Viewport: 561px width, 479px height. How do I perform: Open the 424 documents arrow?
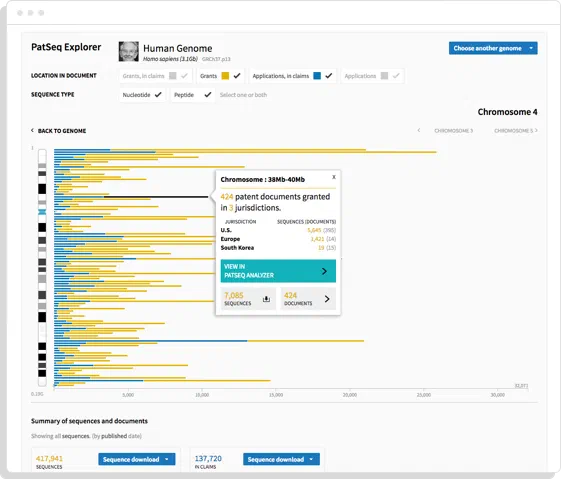coord(327,299)
